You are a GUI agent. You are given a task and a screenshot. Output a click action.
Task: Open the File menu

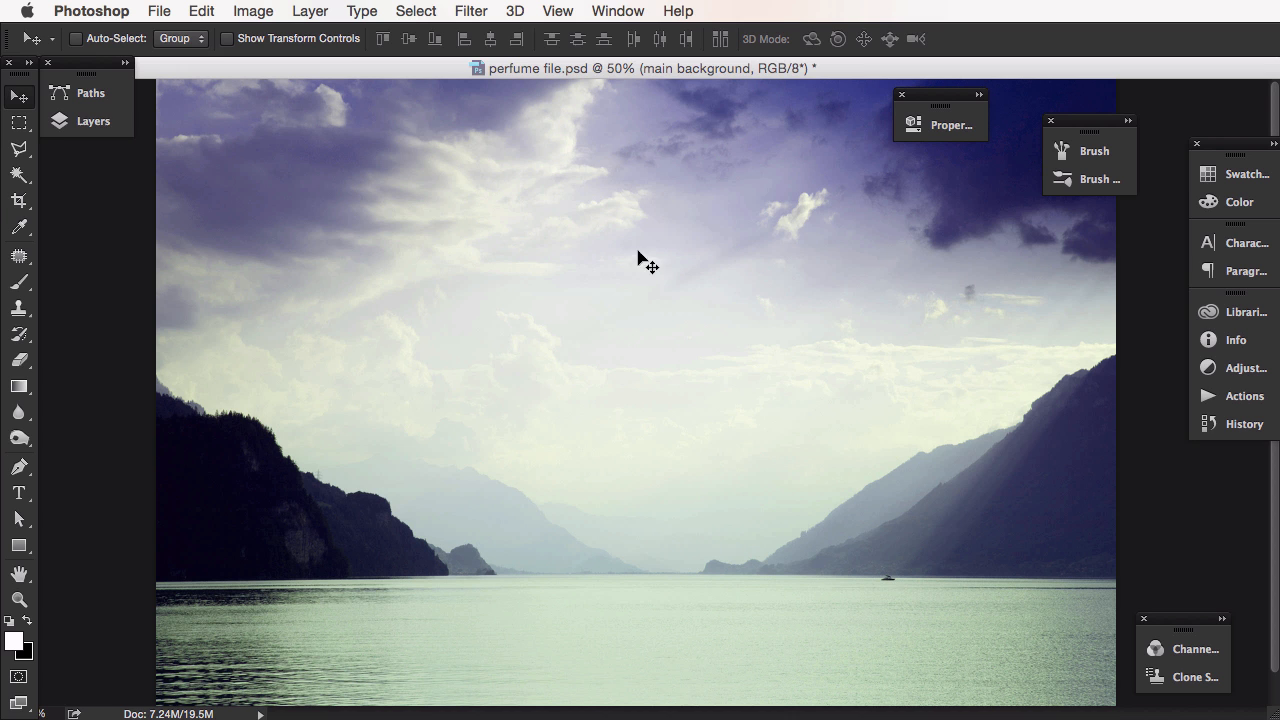point(159,11)
